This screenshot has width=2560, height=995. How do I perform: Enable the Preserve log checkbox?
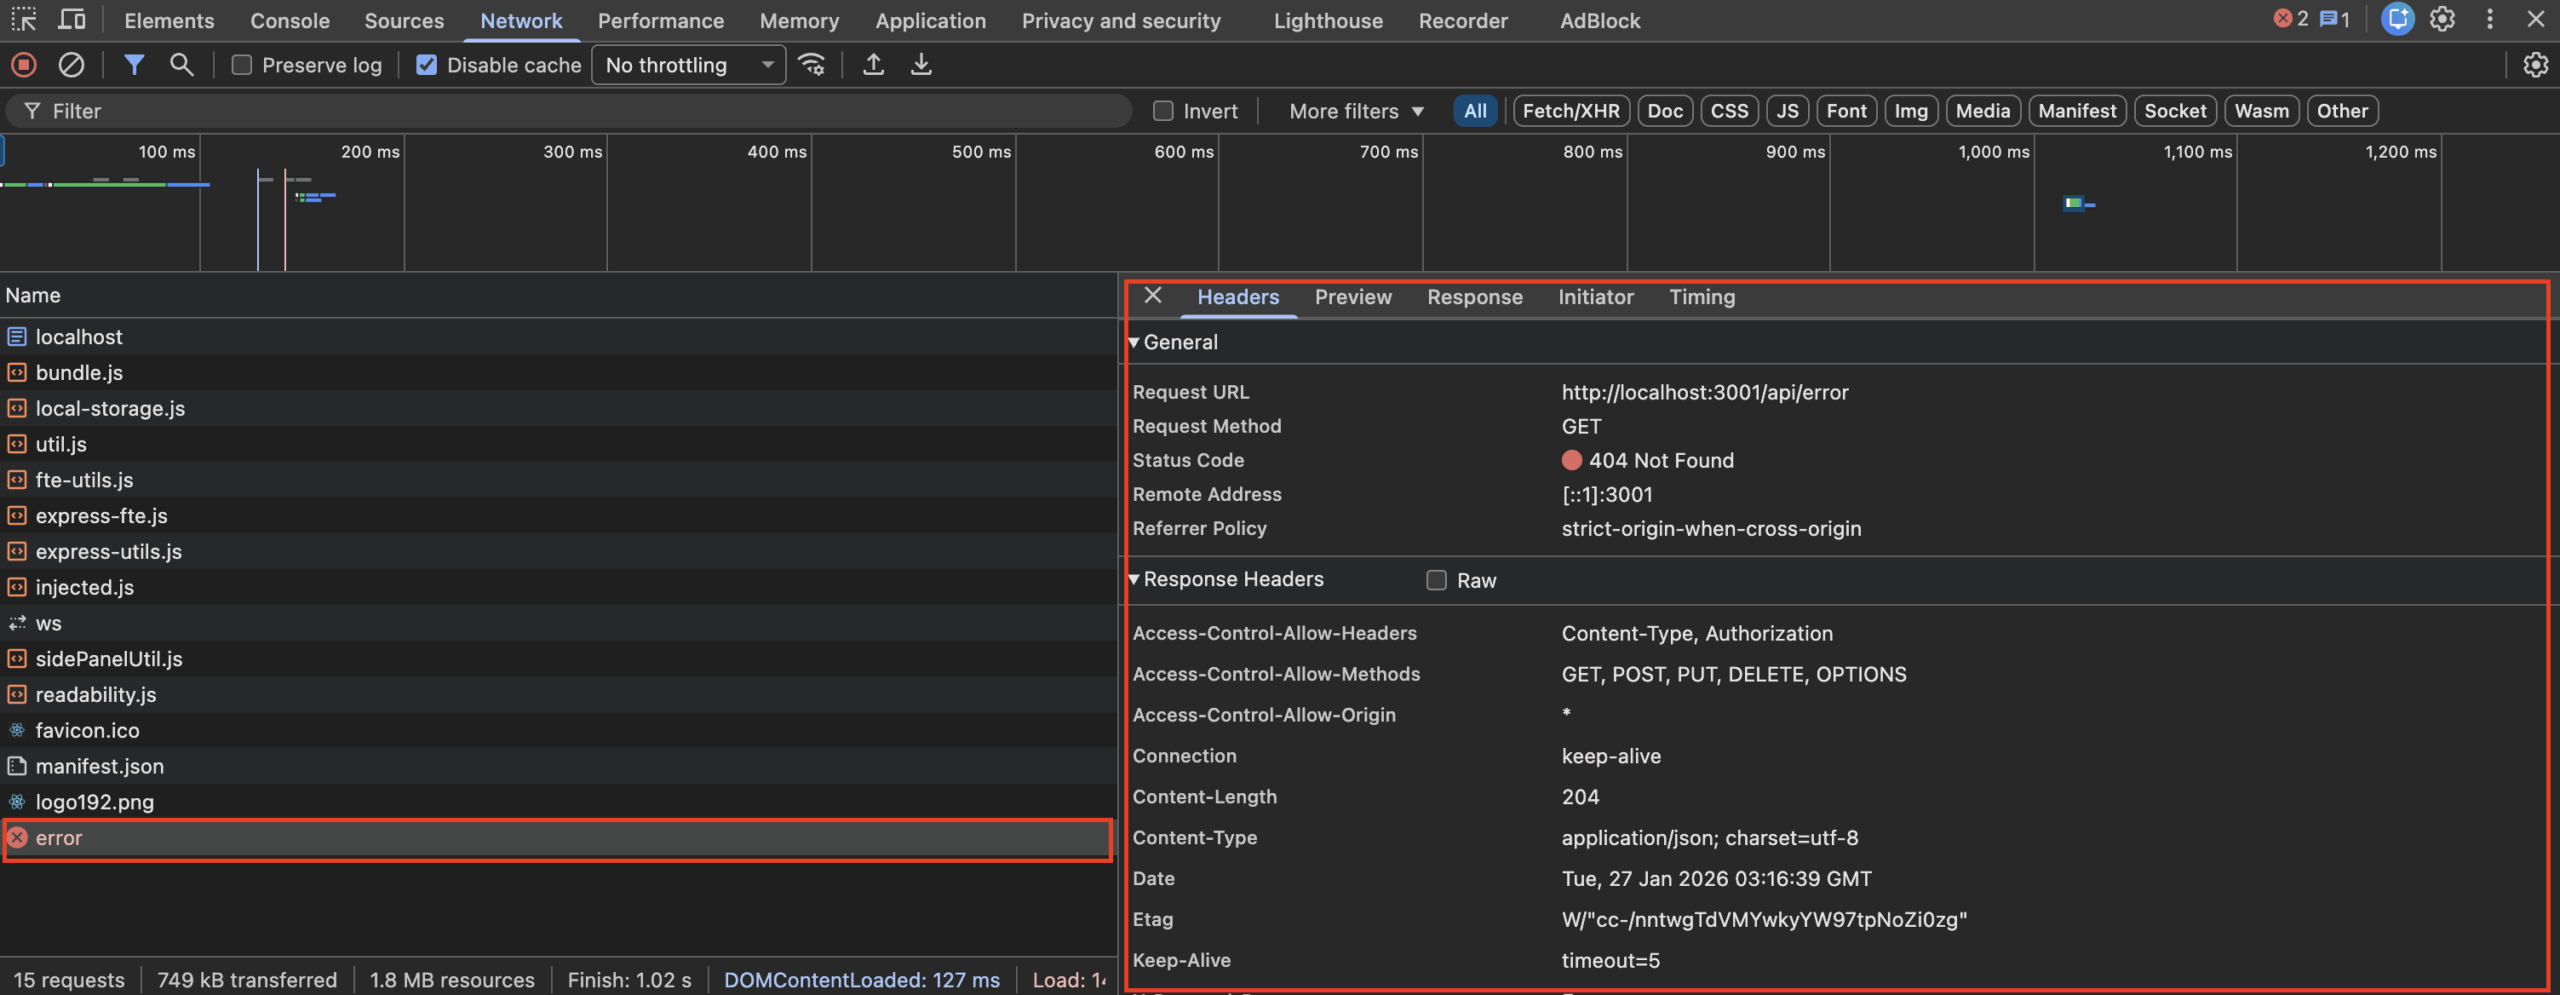pyautogui.click(x=241, y=65)
